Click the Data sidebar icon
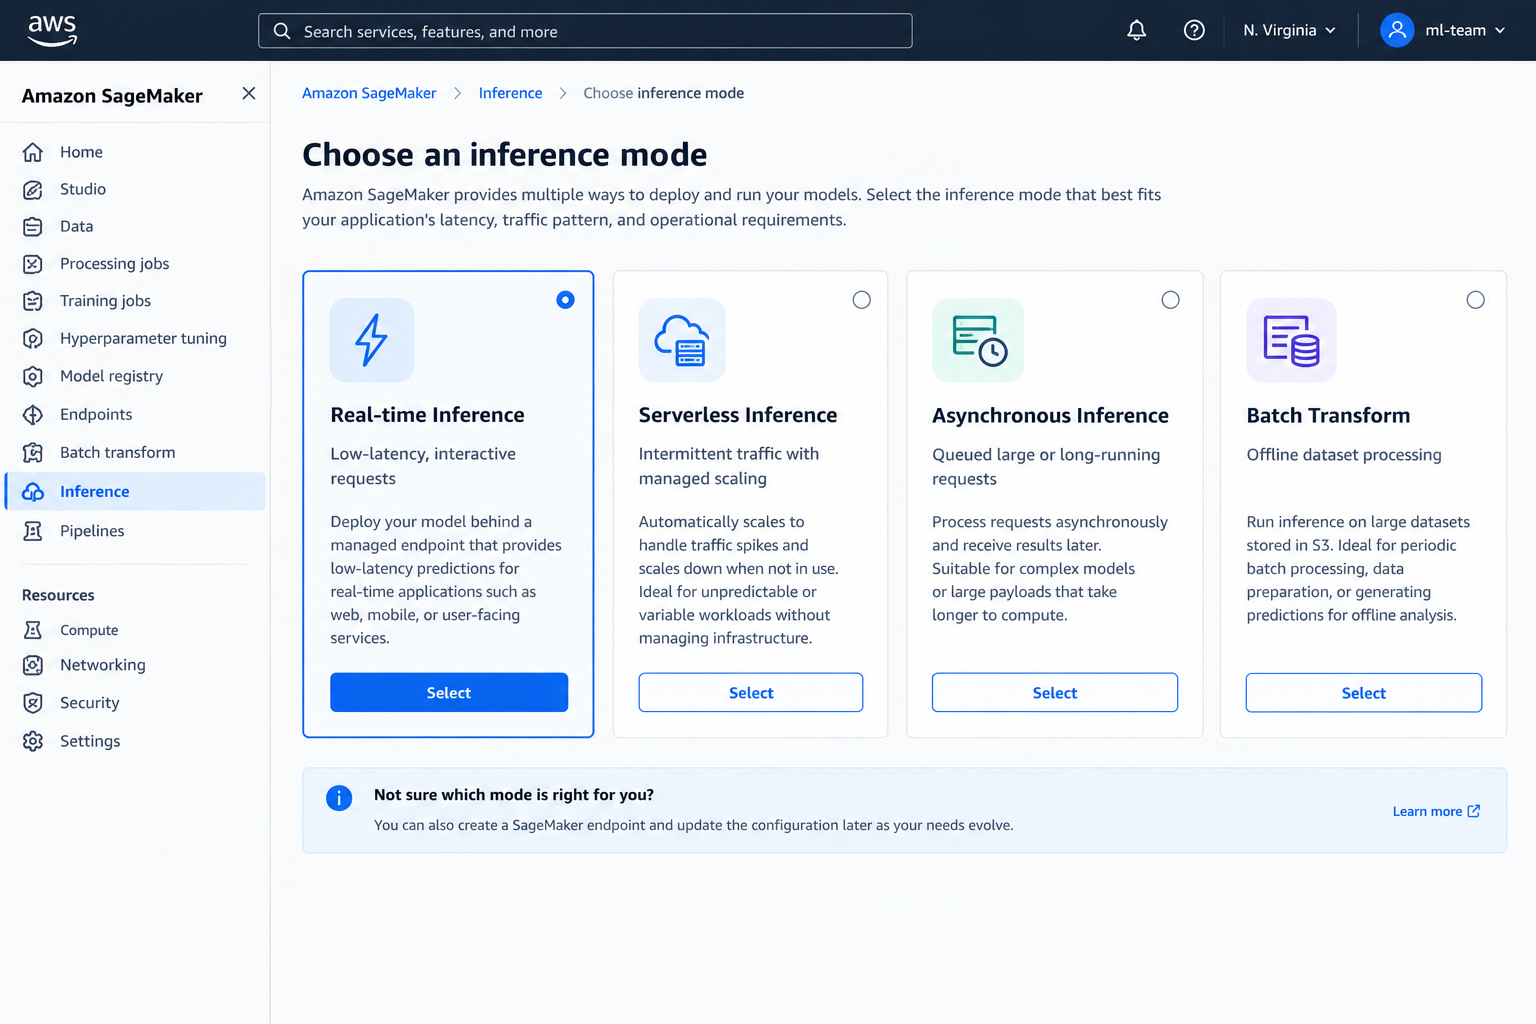The image size is (1536, 1024). pyautogui.click(x=33, y=227)
